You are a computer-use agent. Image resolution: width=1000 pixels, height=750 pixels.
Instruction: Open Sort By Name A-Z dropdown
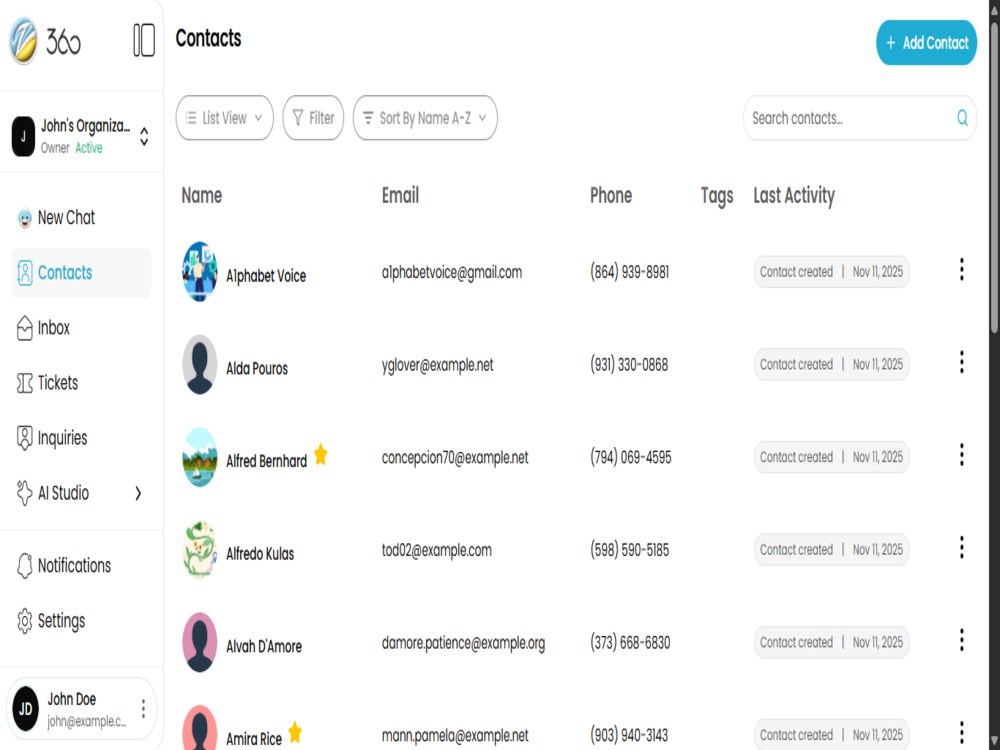425,118
